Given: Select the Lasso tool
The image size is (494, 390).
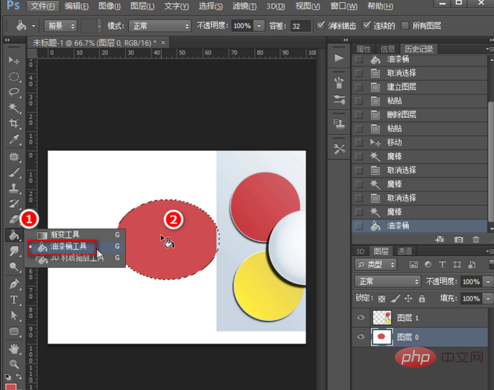Looking at the screenshot, I should pos(14,92).
